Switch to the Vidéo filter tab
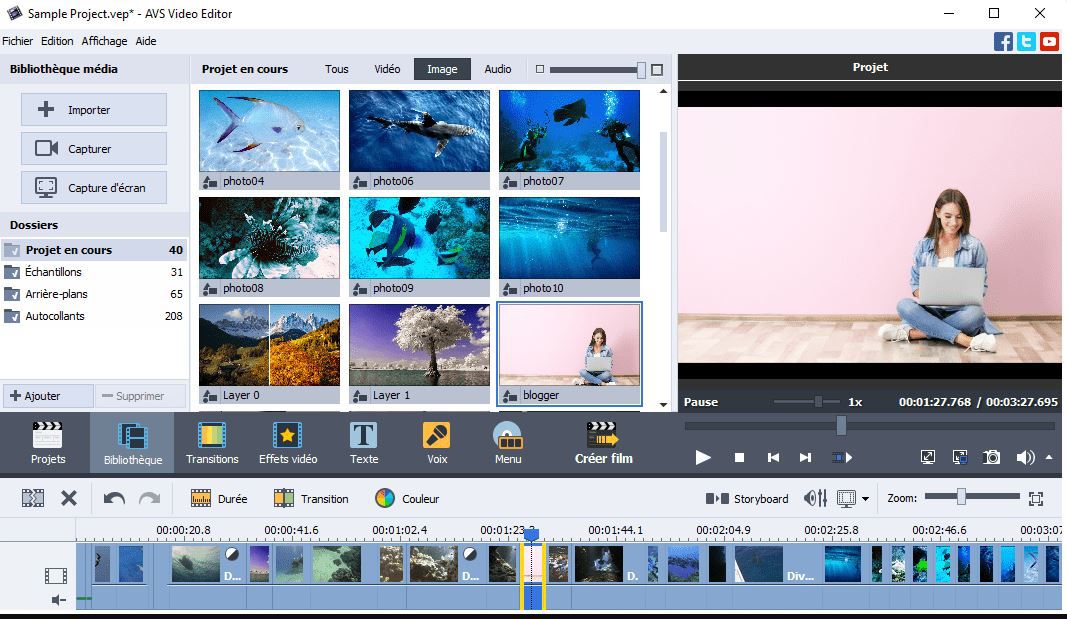Viewport: 1067px width, 619px height. pyautogui.click(x=387, y=69)
